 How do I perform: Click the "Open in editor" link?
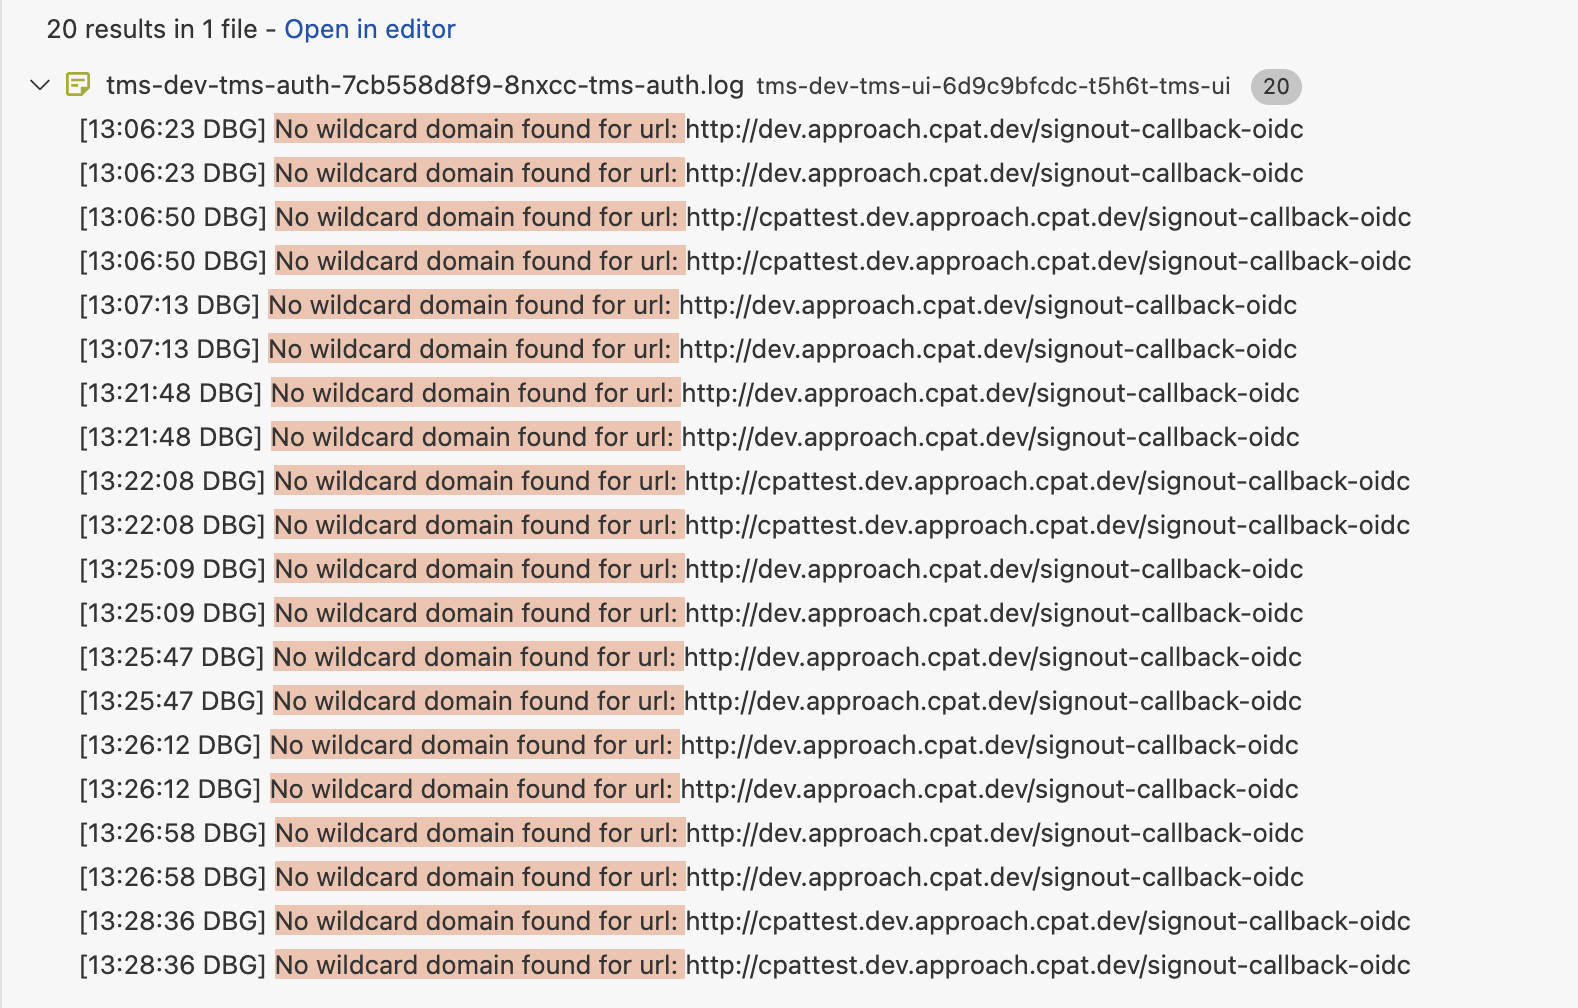click(x=369, y=29)
